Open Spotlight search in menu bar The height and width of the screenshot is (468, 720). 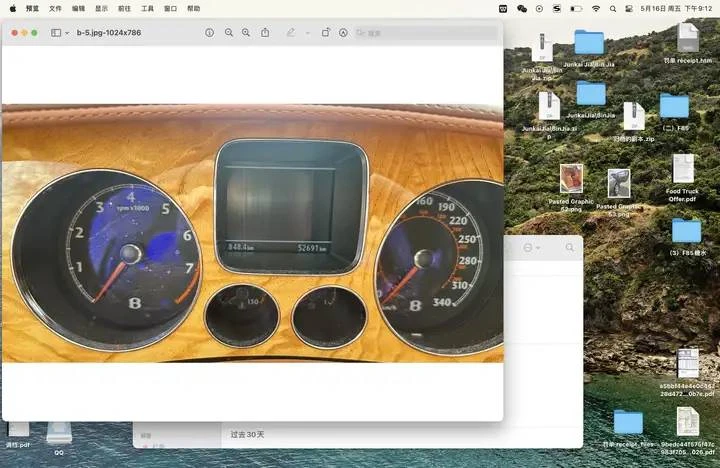pyautogui.click(x=613, y=8)
